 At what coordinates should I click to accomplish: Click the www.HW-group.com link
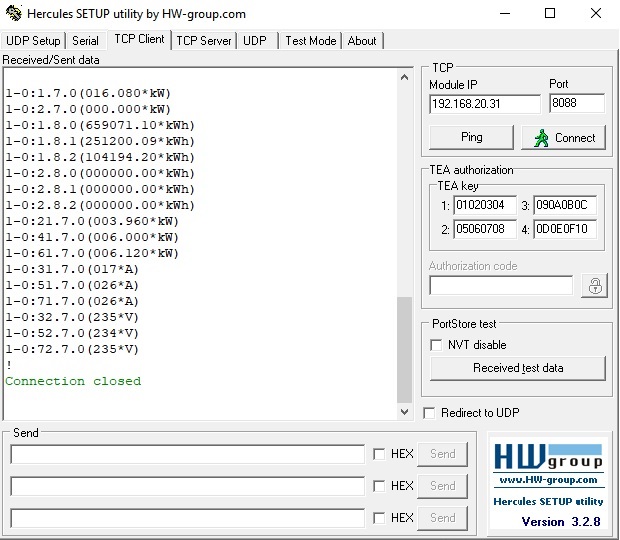548,480
